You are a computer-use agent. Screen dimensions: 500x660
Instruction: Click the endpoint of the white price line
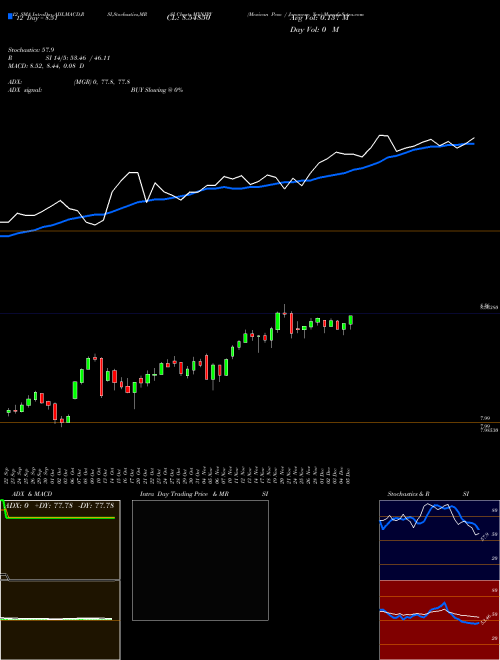pos(474,138)
